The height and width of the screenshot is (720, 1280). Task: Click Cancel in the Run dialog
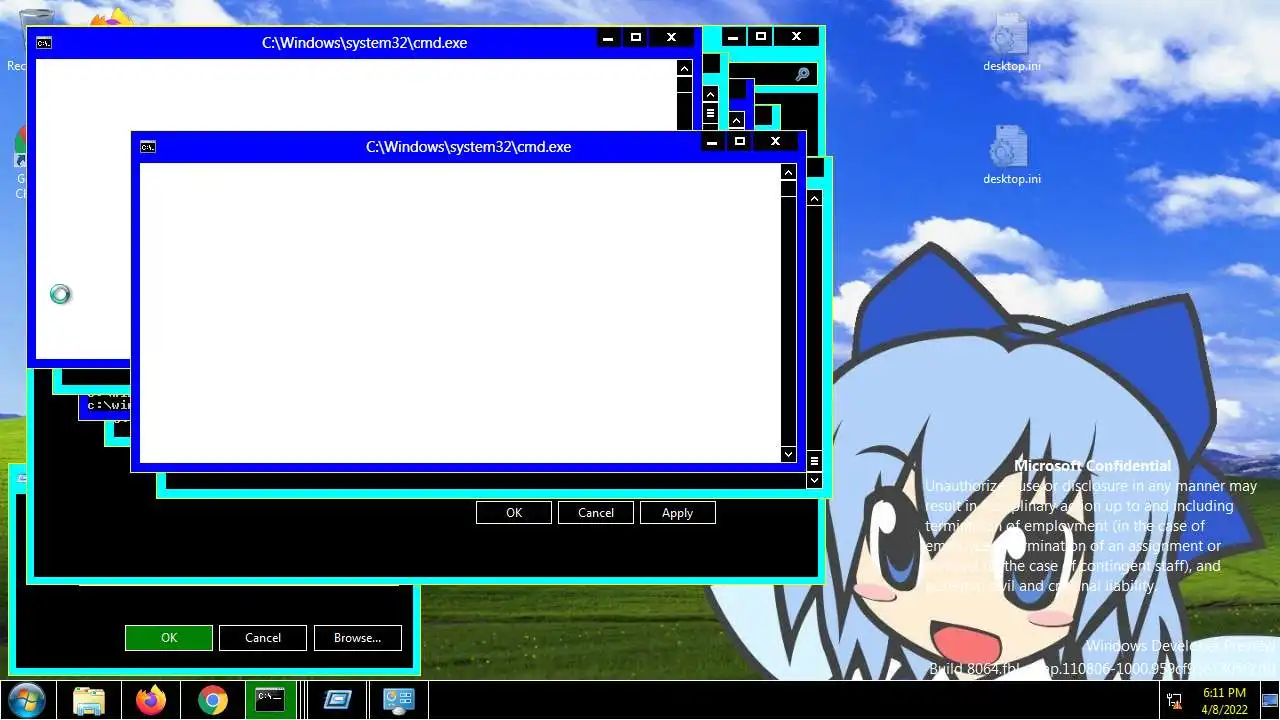[x=263, y=637]
